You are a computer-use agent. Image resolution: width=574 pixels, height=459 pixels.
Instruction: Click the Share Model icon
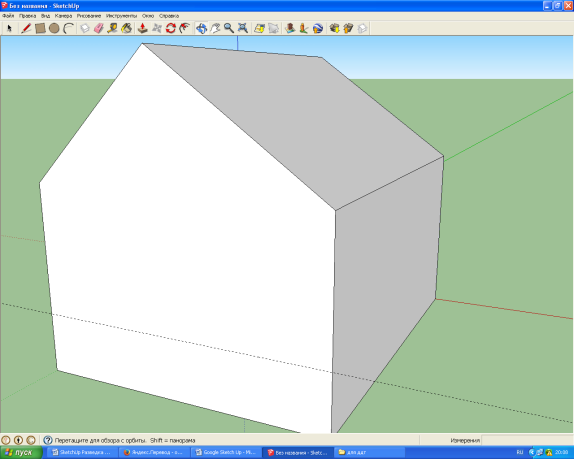pyautogui.click(x=348, y=28)
